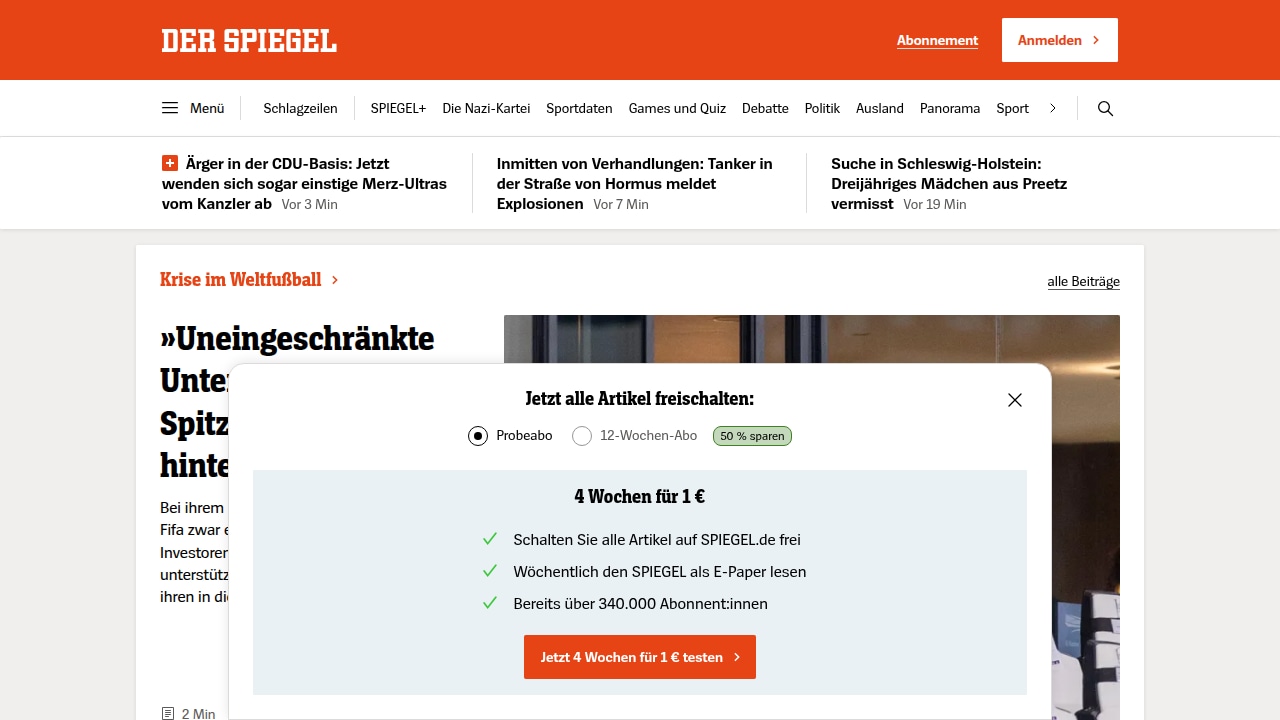Click the Abonnement link in the header
Screen dimensions: 1280x720
[937, 41]
